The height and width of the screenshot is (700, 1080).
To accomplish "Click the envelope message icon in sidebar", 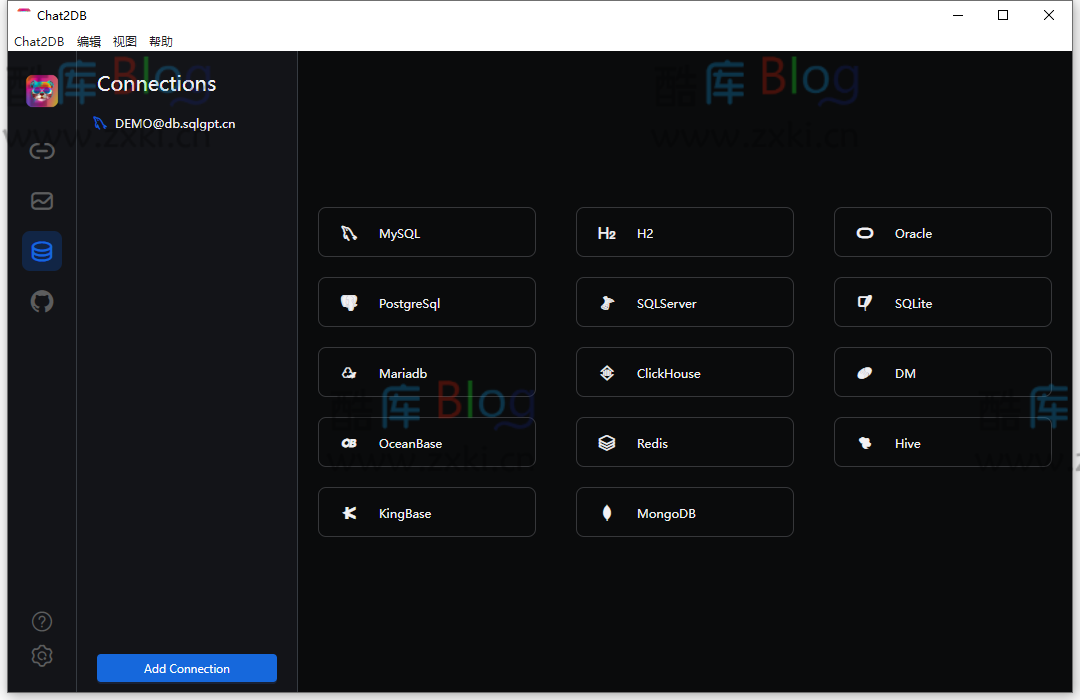I will (x=41, y=201).
